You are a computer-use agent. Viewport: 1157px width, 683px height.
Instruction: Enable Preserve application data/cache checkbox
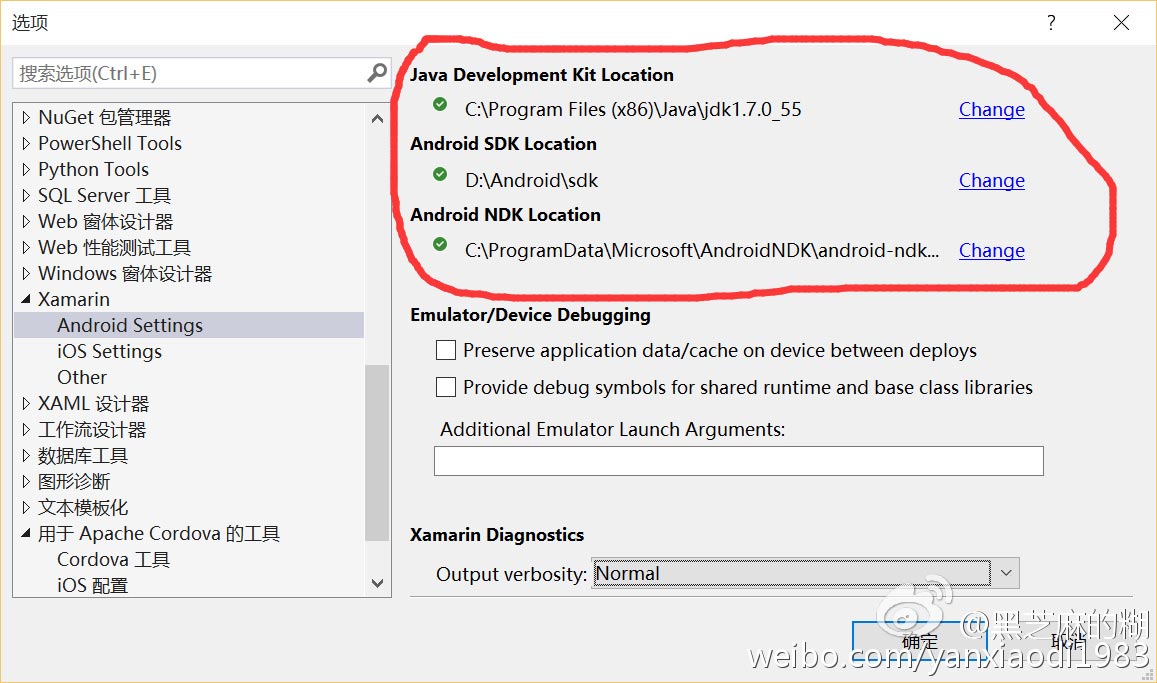pos(446,351)
